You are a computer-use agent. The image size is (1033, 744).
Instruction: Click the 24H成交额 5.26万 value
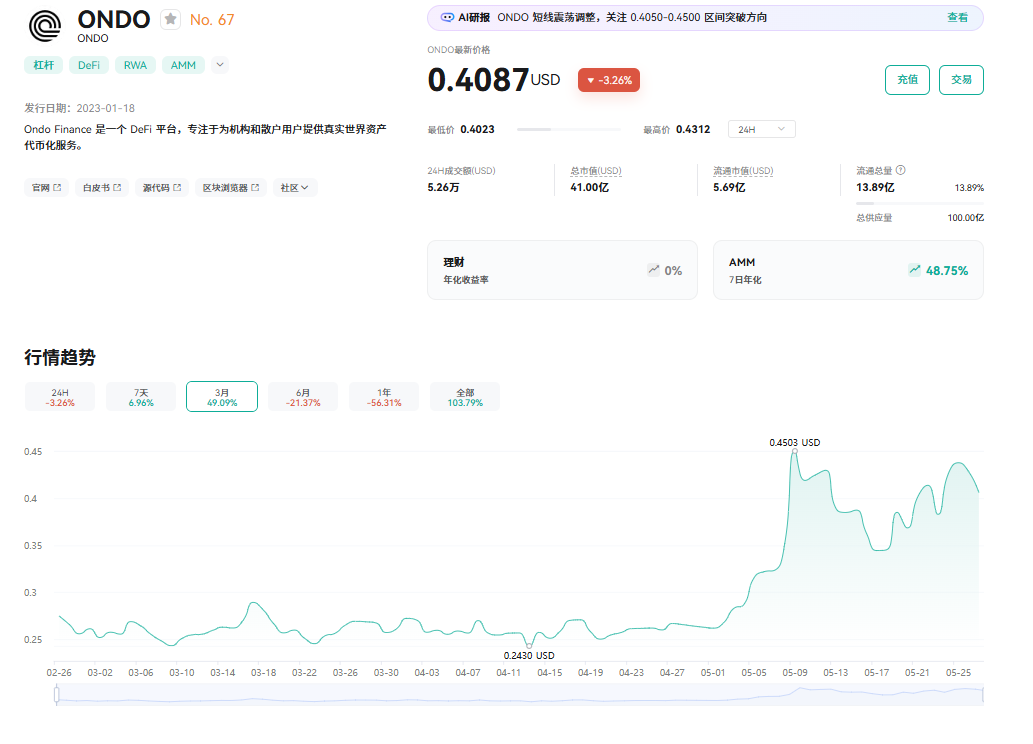click(443, 187)
